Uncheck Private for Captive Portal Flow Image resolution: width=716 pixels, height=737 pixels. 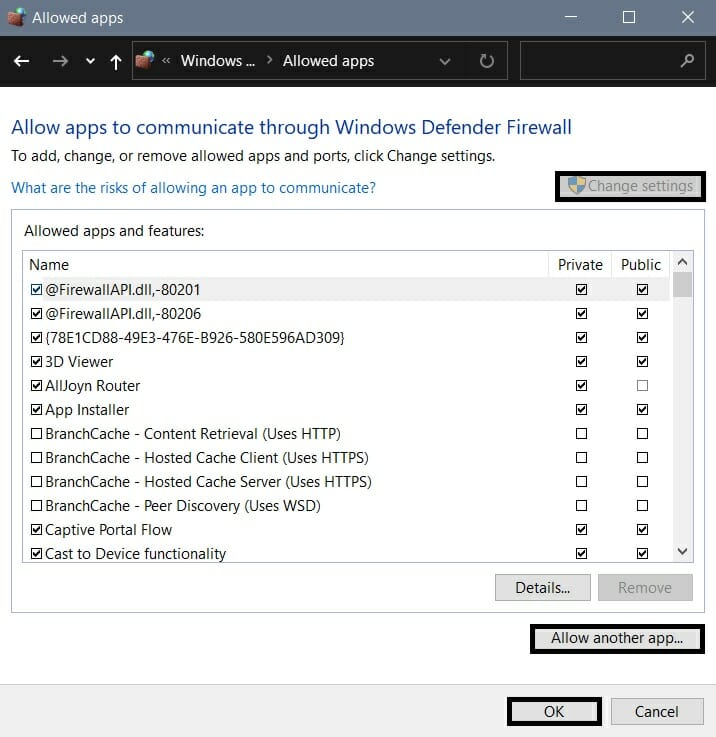[581, 530]
